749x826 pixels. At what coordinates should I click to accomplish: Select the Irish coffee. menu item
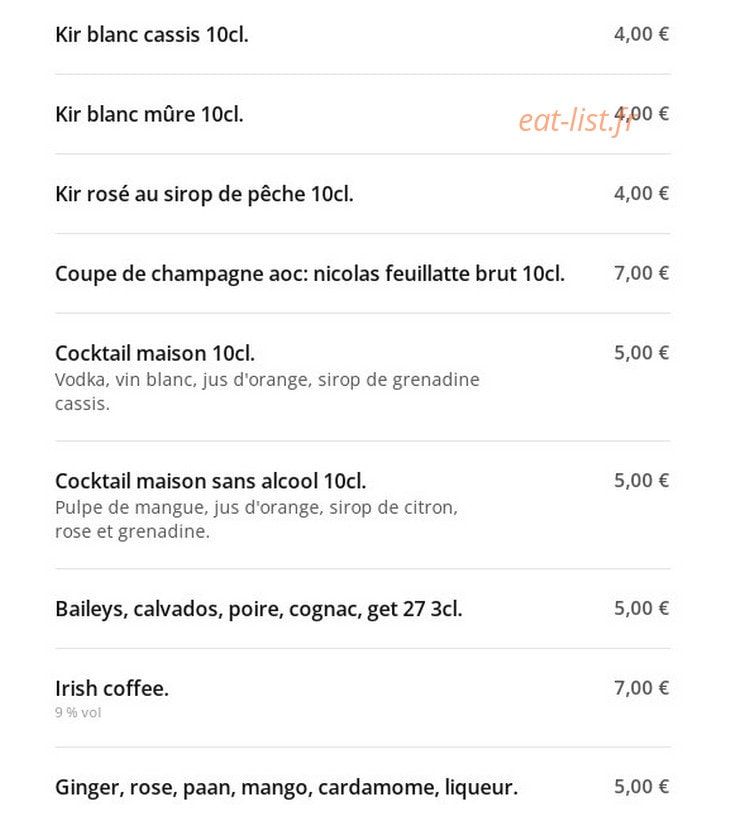112,689
